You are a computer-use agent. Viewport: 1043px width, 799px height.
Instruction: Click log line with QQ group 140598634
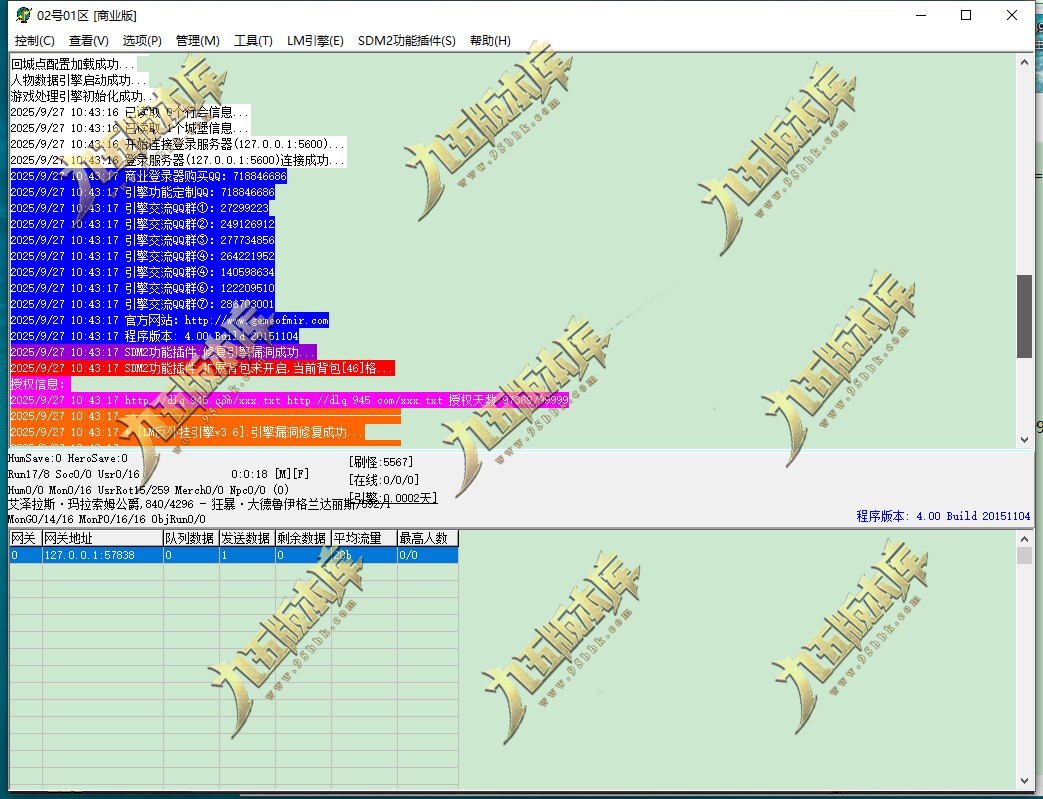(x=142, y=272)
